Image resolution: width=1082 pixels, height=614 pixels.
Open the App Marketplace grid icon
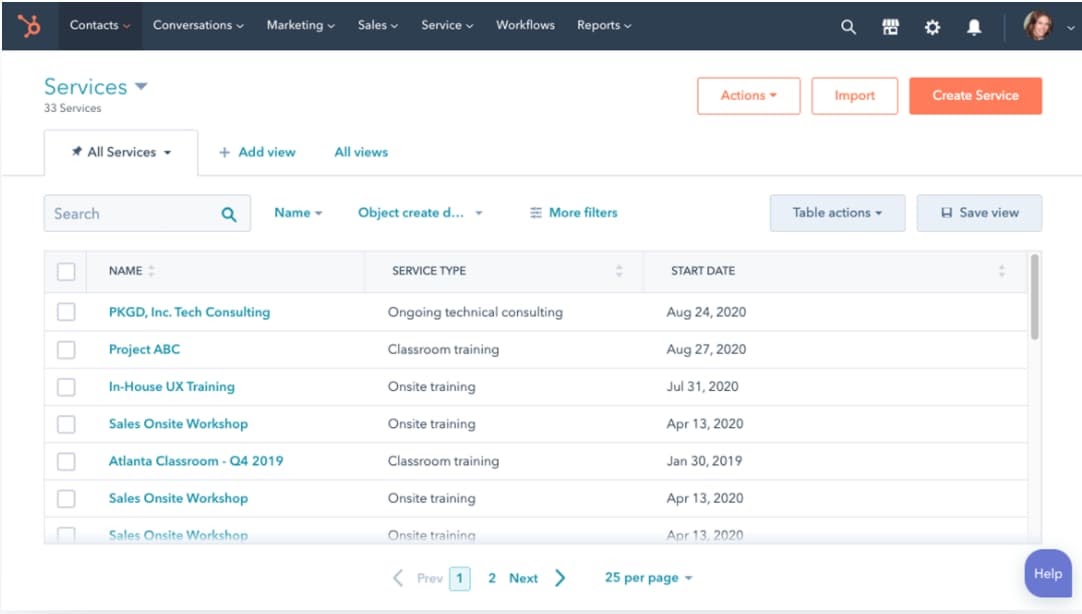[889, 27]
